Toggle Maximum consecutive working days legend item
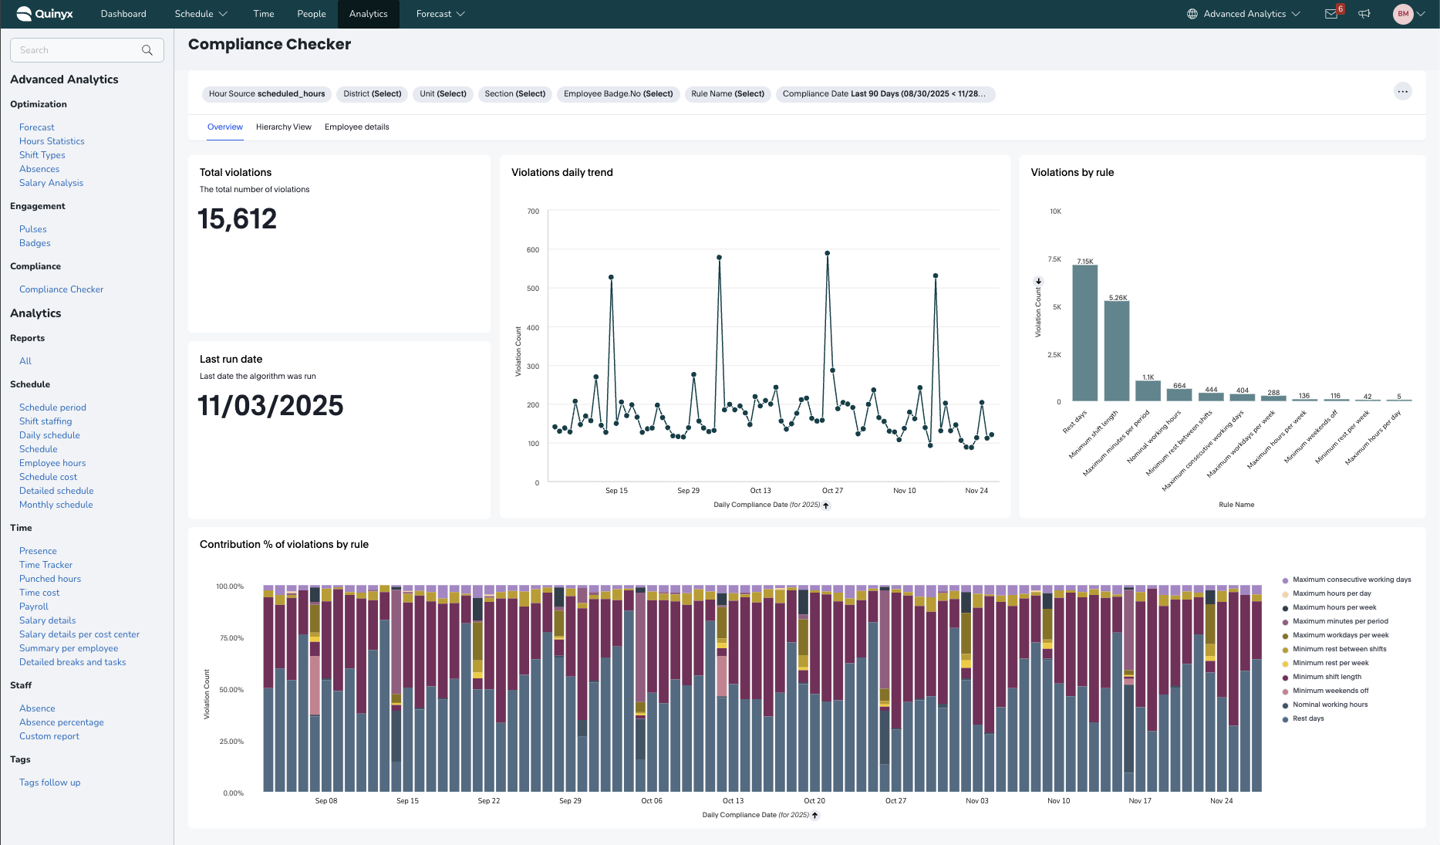This screenshot has height=845, width=1440. 1350,580
